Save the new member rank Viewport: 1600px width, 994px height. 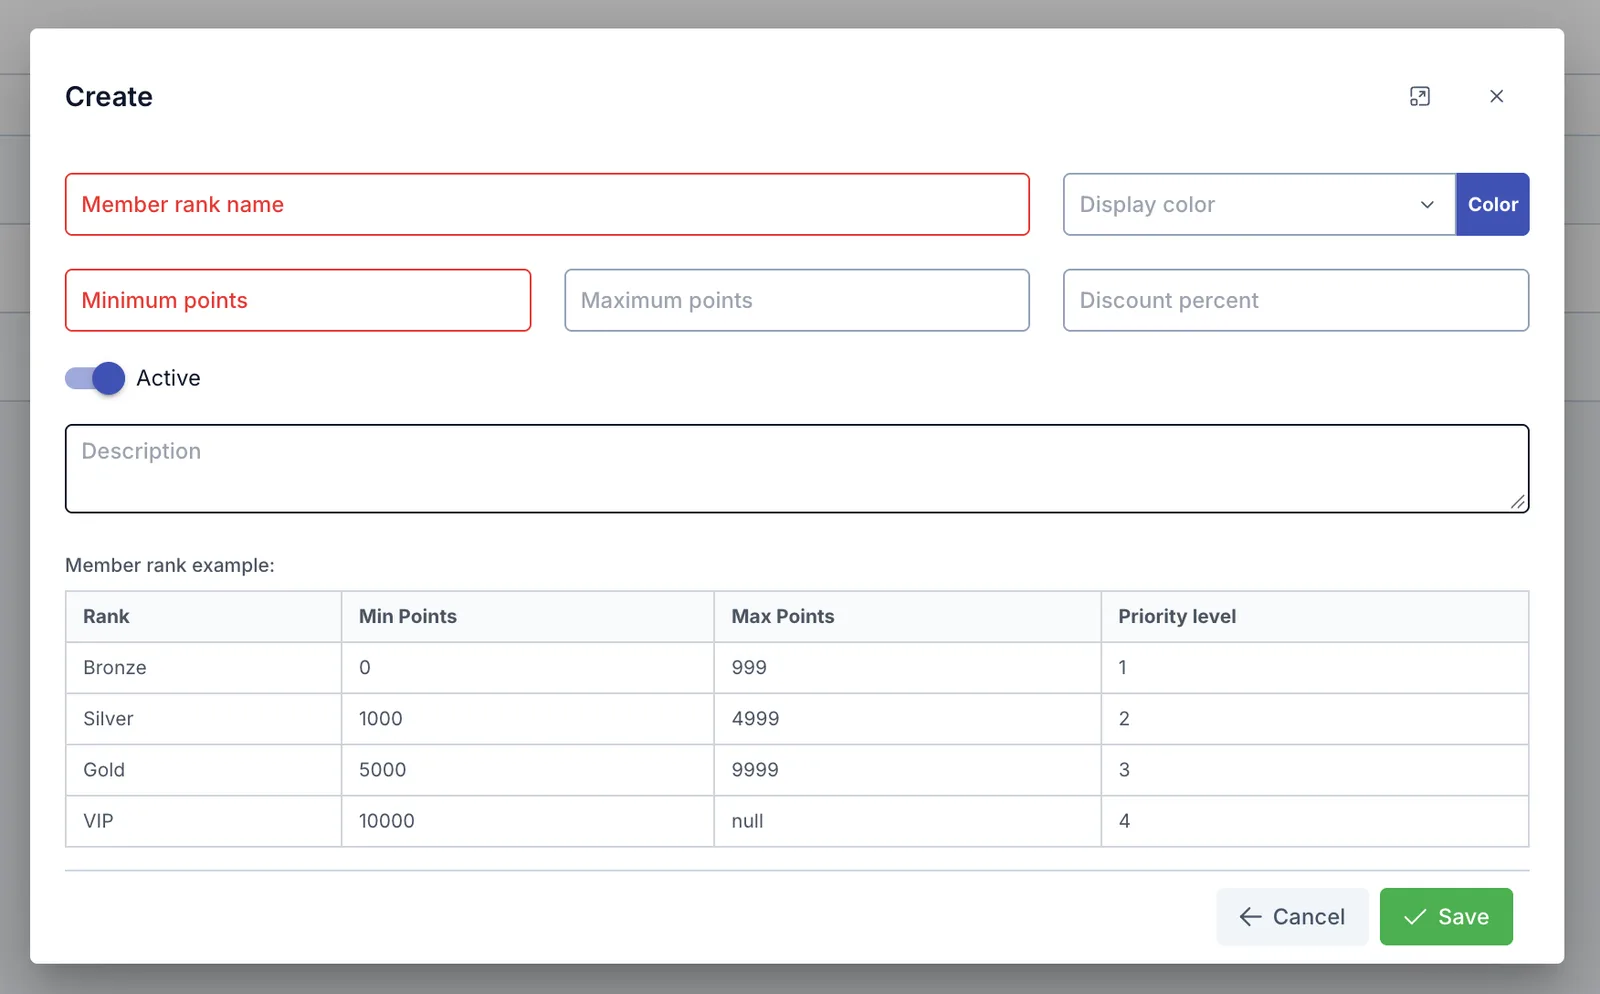[x=1446, y=916]
